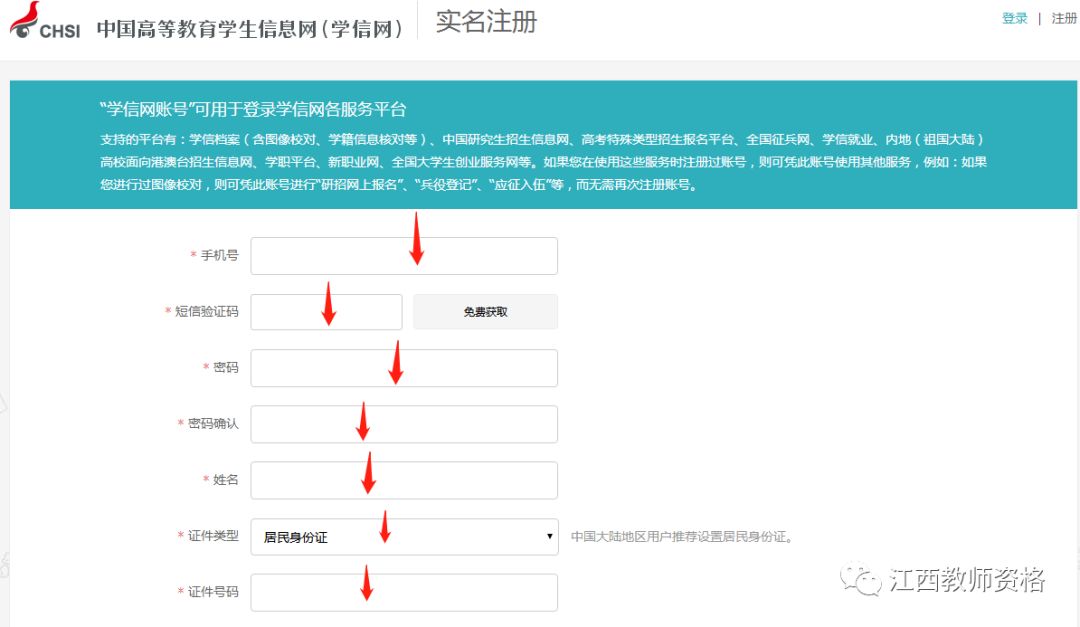Click the 证件号码 field label
Viewport: 1080px width, 627px height.
pos(213,592)
